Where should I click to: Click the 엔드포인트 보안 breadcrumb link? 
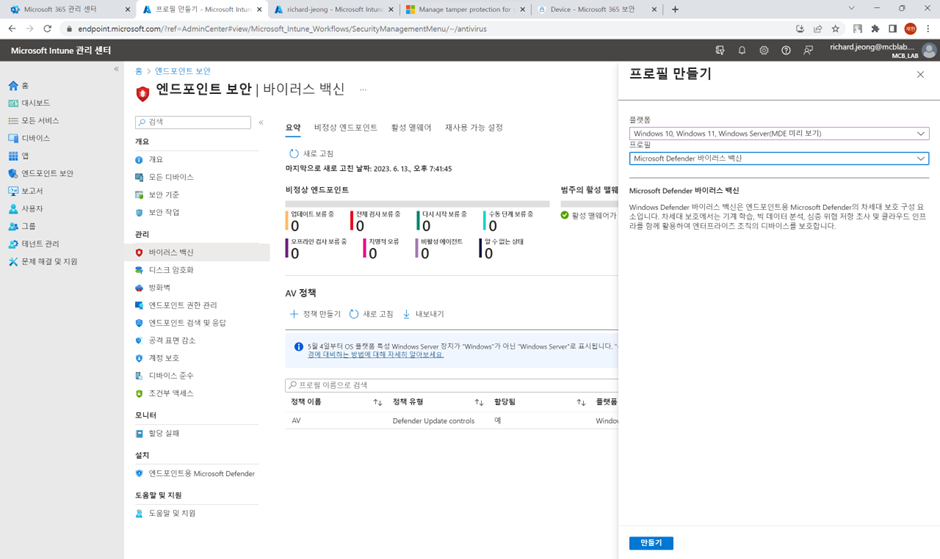182,71
